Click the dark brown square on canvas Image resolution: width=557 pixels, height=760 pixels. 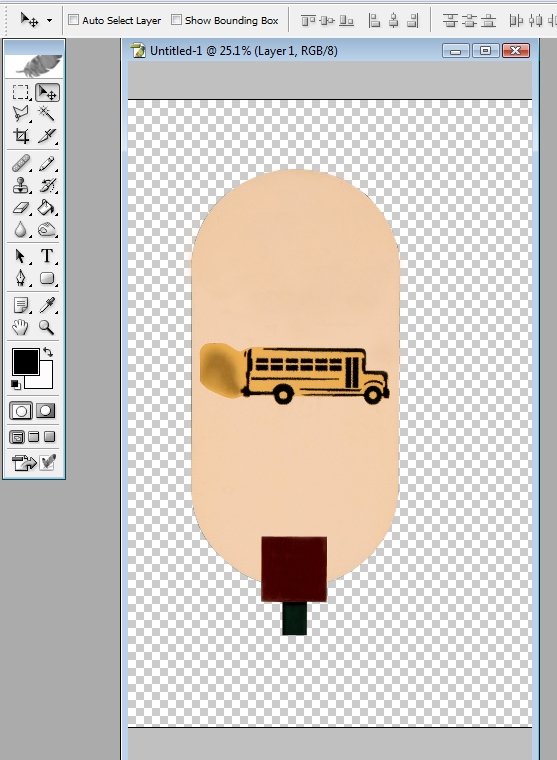tap(294, 569)
